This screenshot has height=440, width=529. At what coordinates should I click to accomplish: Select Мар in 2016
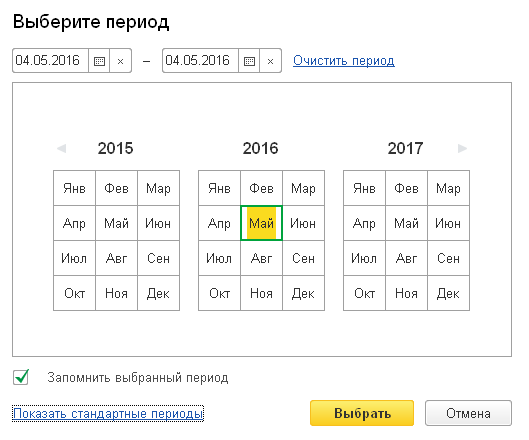click(x=303, y=188)
